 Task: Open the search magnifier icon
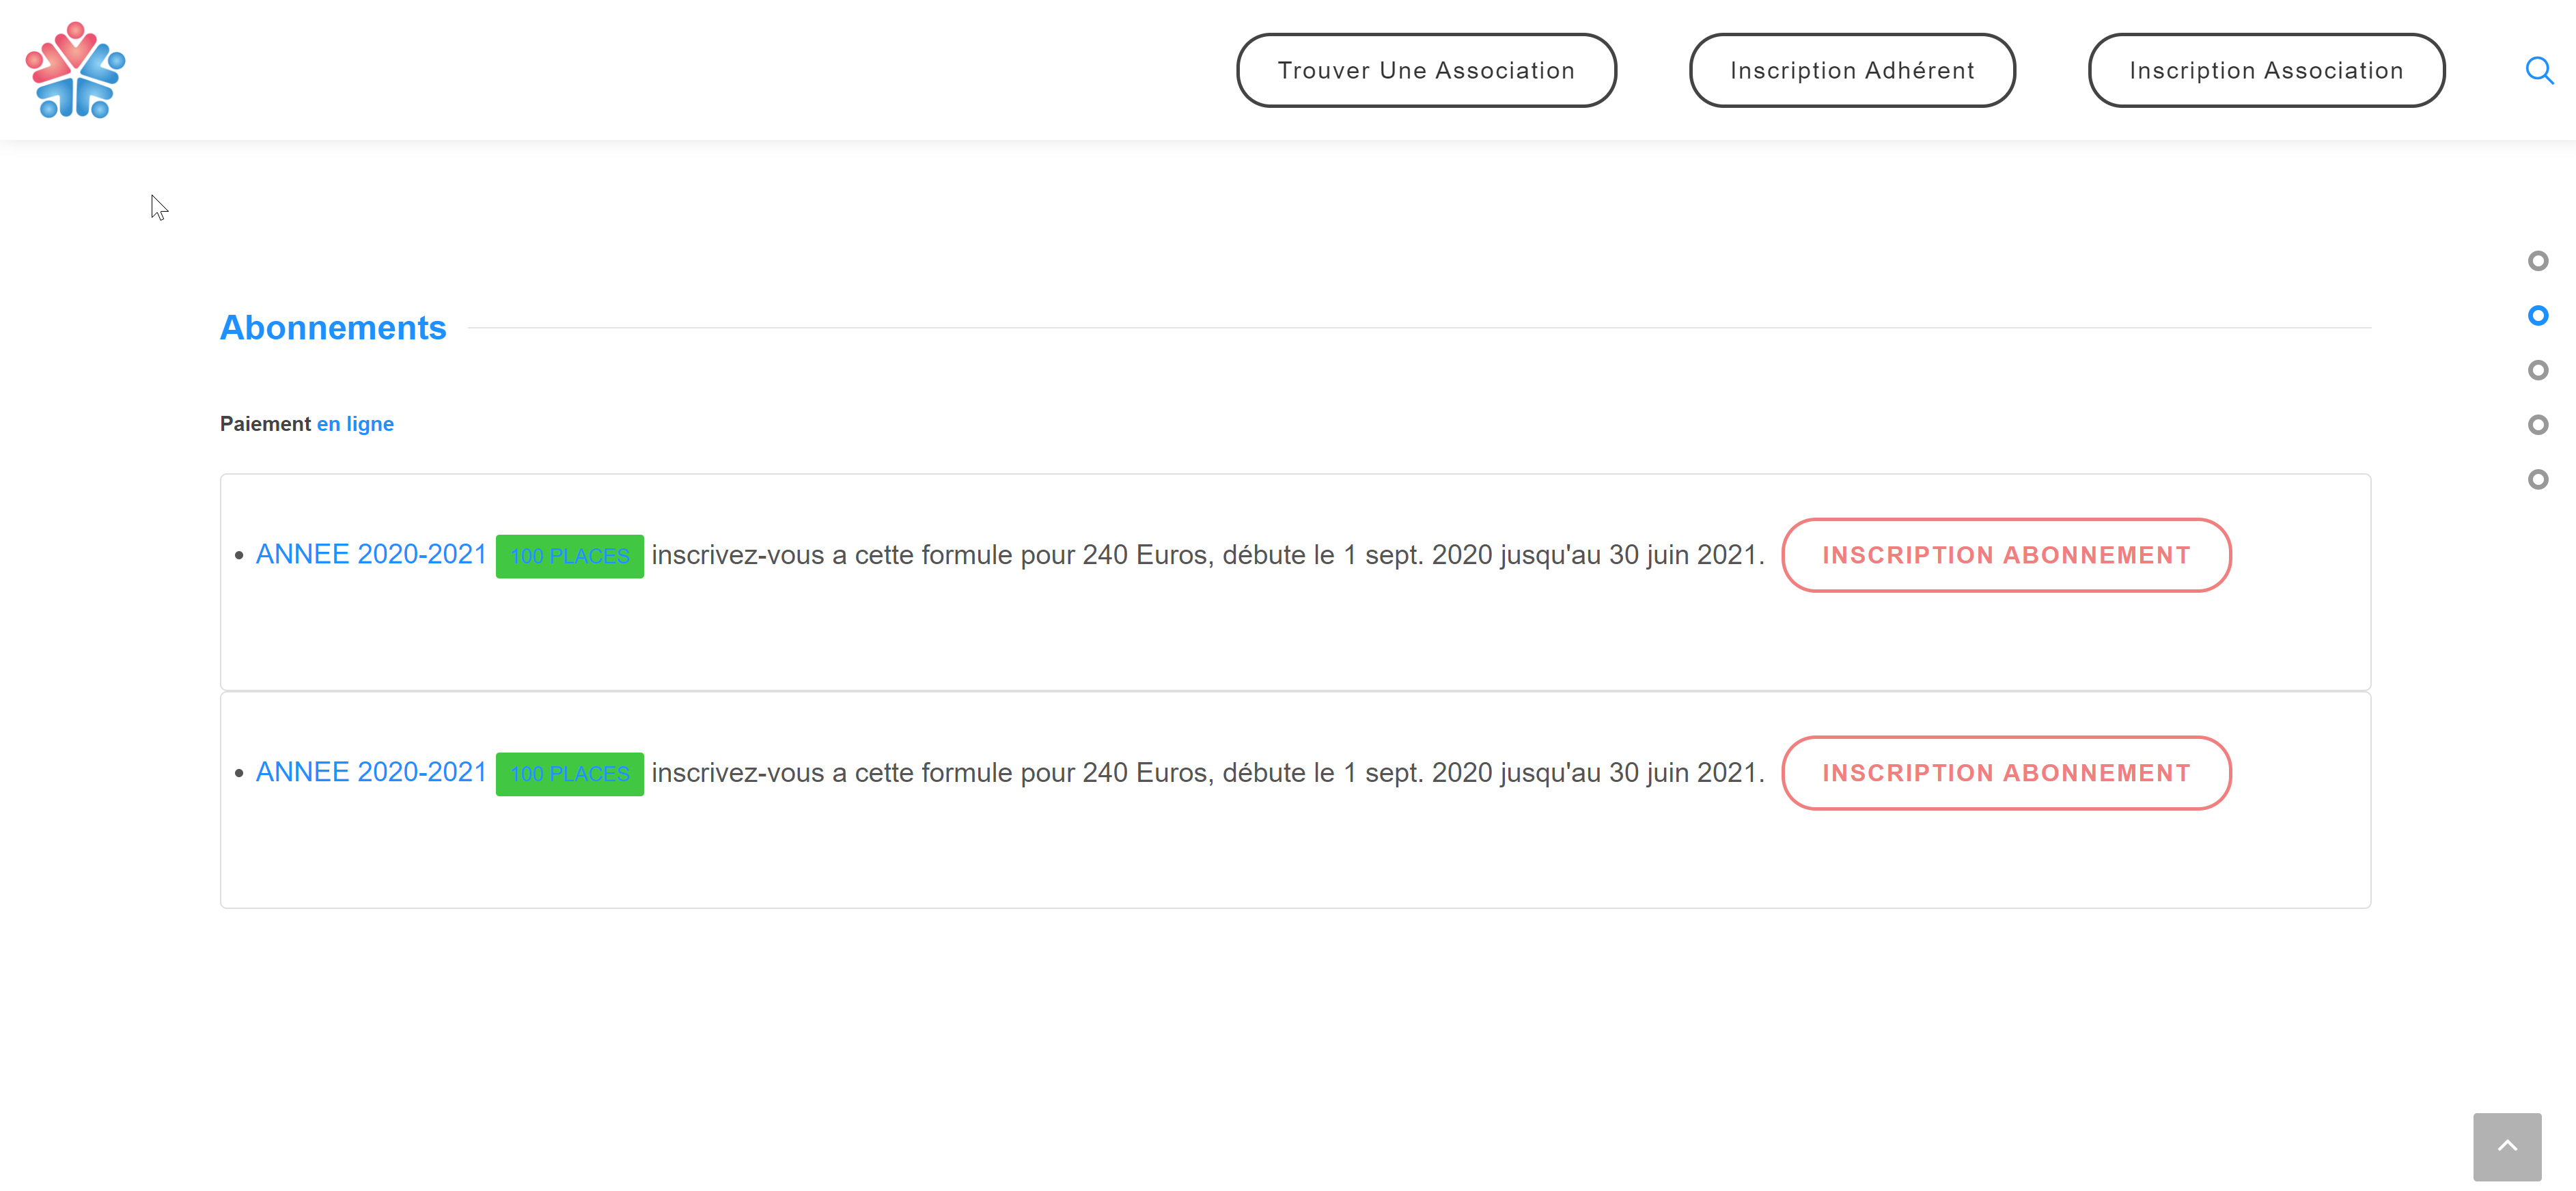pyautogui.click(x=2538, y=70)
